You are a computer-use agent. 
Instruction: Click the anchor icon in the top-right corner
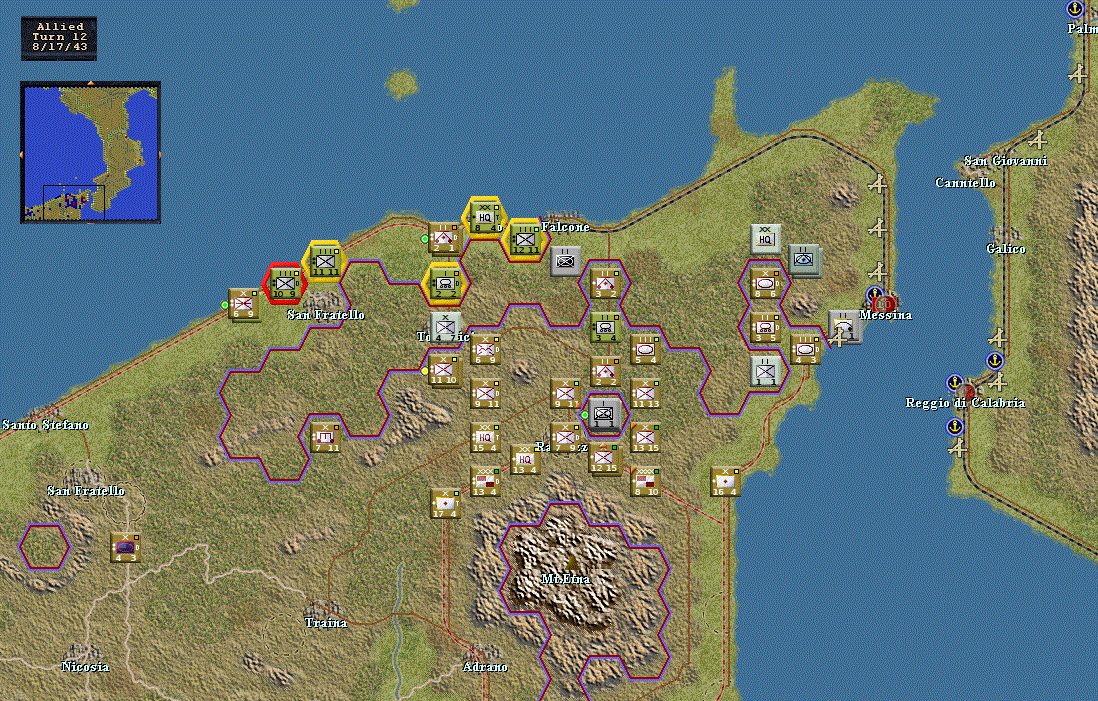coord(1074,10)
